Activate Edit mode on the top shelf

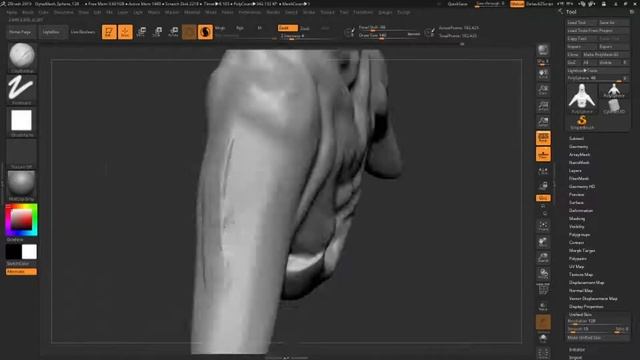click(109, 32)
